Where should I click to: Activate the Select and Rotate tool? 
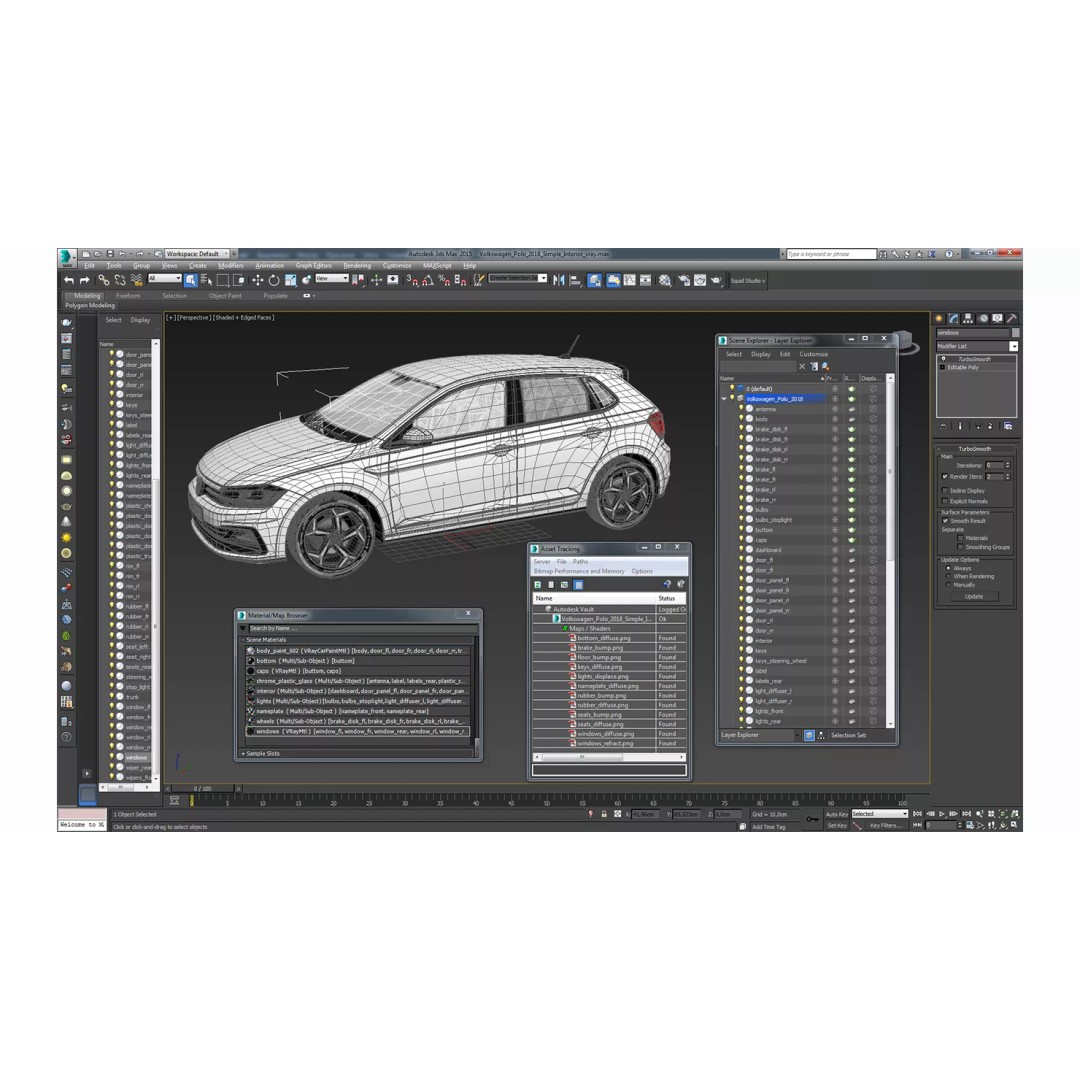coord(274,280)
